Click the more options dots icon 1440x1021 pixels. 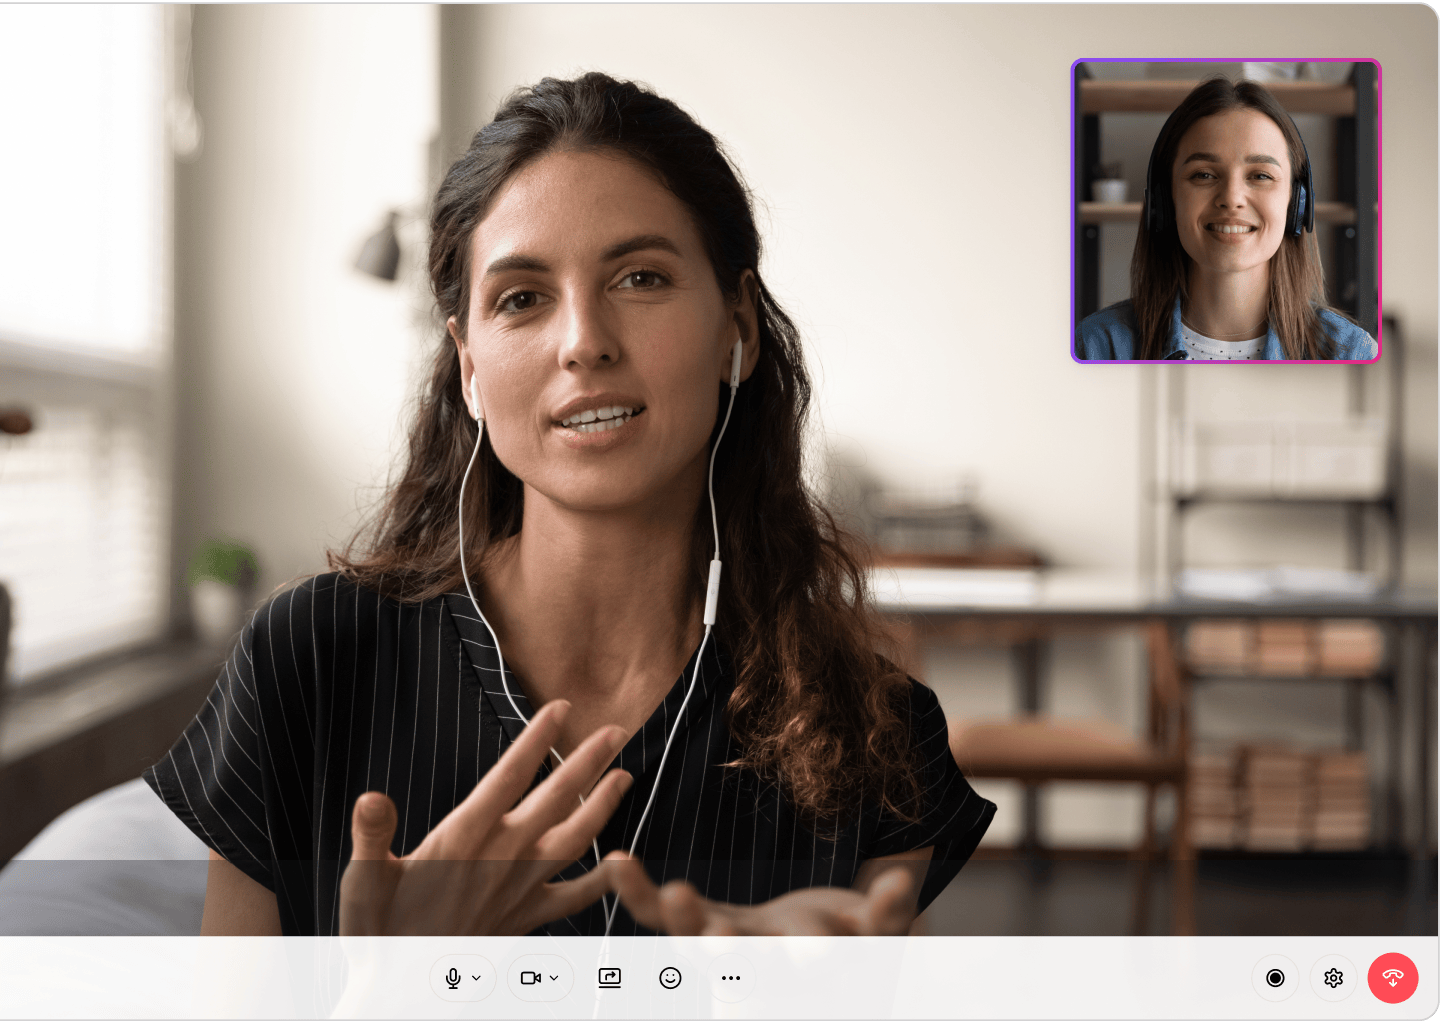coord(730,978)
